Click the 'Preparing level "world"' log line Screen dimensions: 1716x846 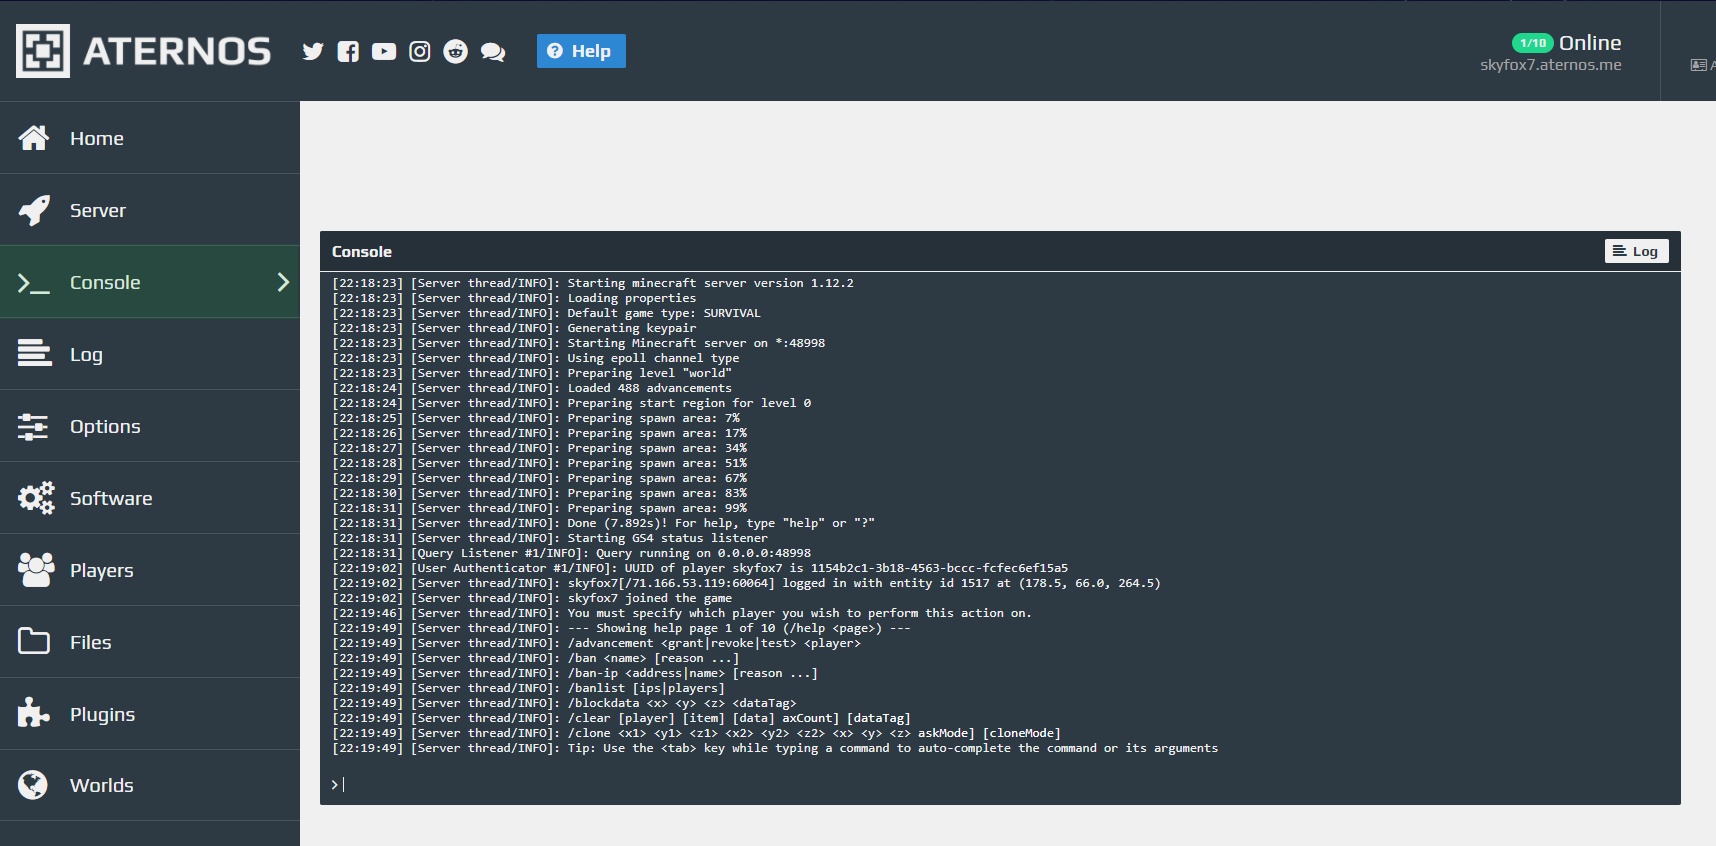532,373
